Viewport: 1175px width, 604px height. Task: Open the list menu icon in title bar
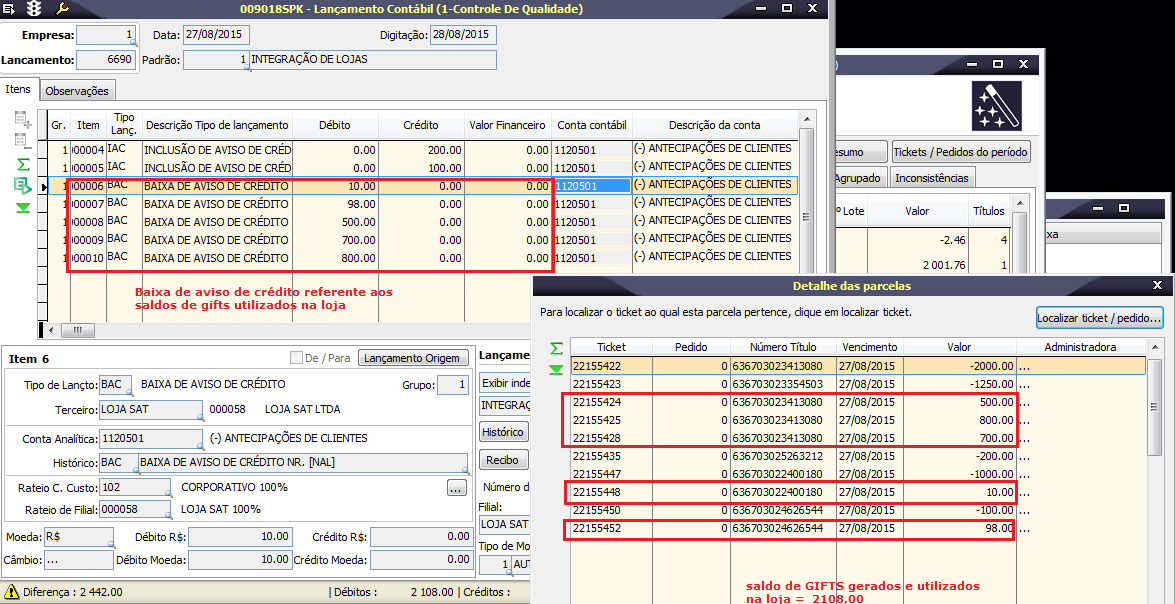pyautogui.click(x=10, y=9)
